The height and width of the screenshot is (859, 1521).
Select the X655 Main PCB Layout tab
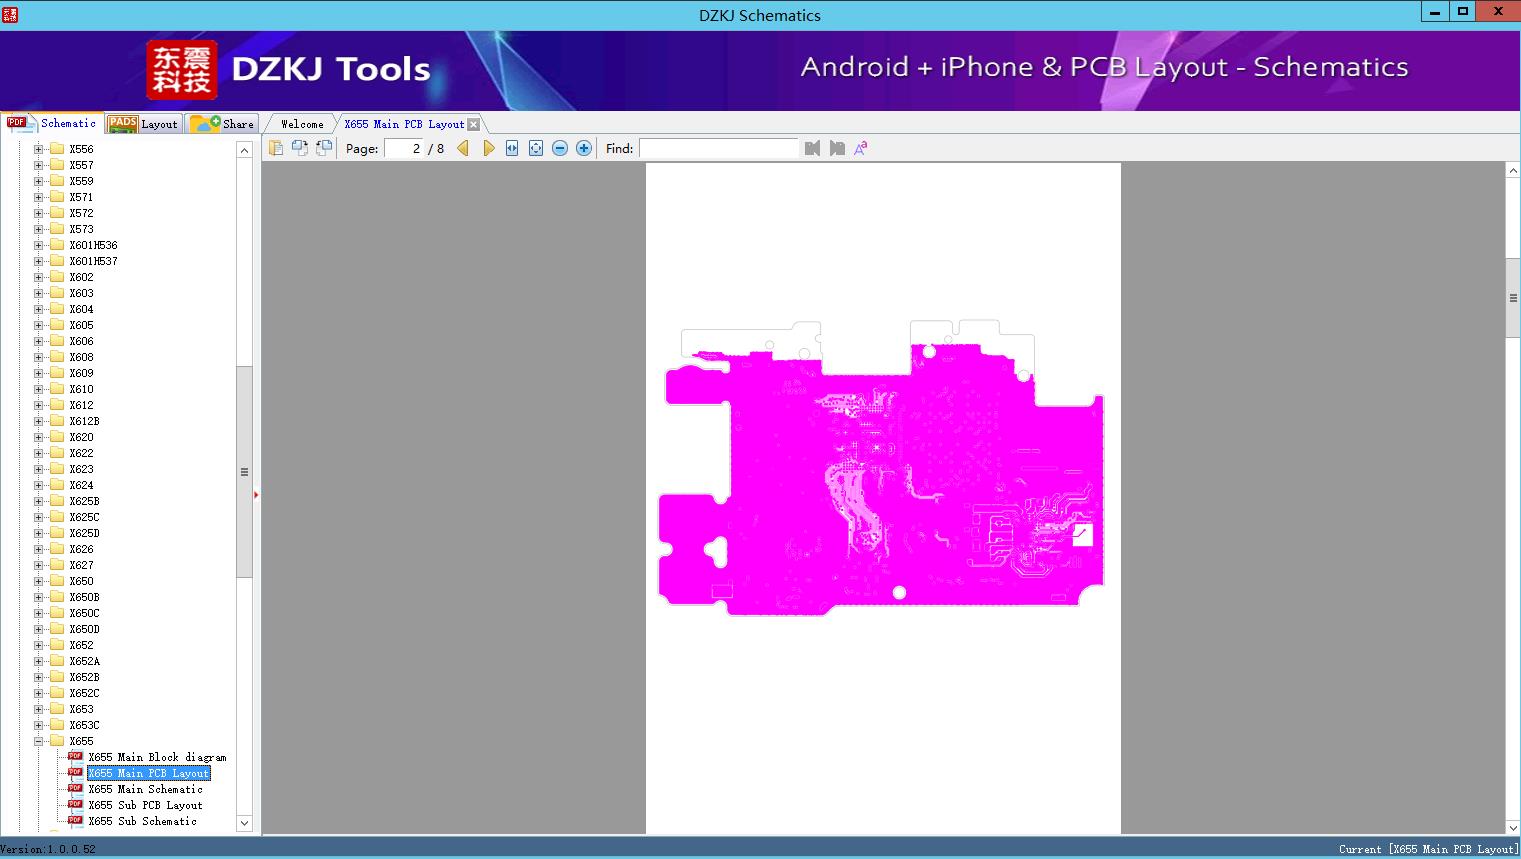point(404,124)
